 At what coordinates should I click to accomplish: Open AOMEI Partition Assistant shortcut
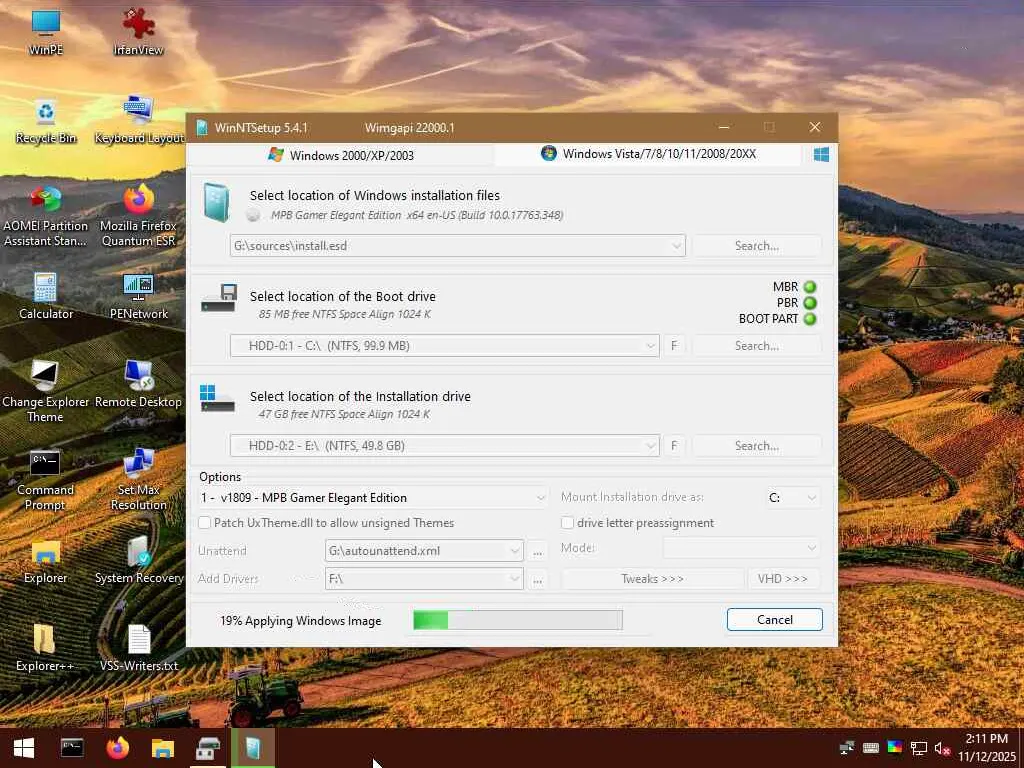(46, 217)
